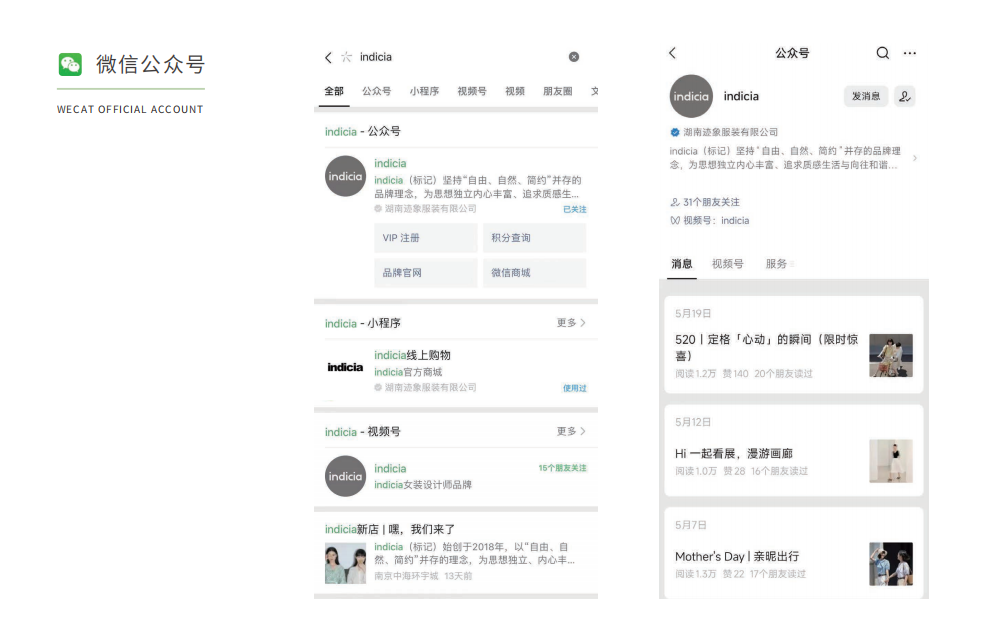The height and width of the screenshot is (636, 994).
Task: Switch to 朋友圈 search tab
Action: coord(558,91)
